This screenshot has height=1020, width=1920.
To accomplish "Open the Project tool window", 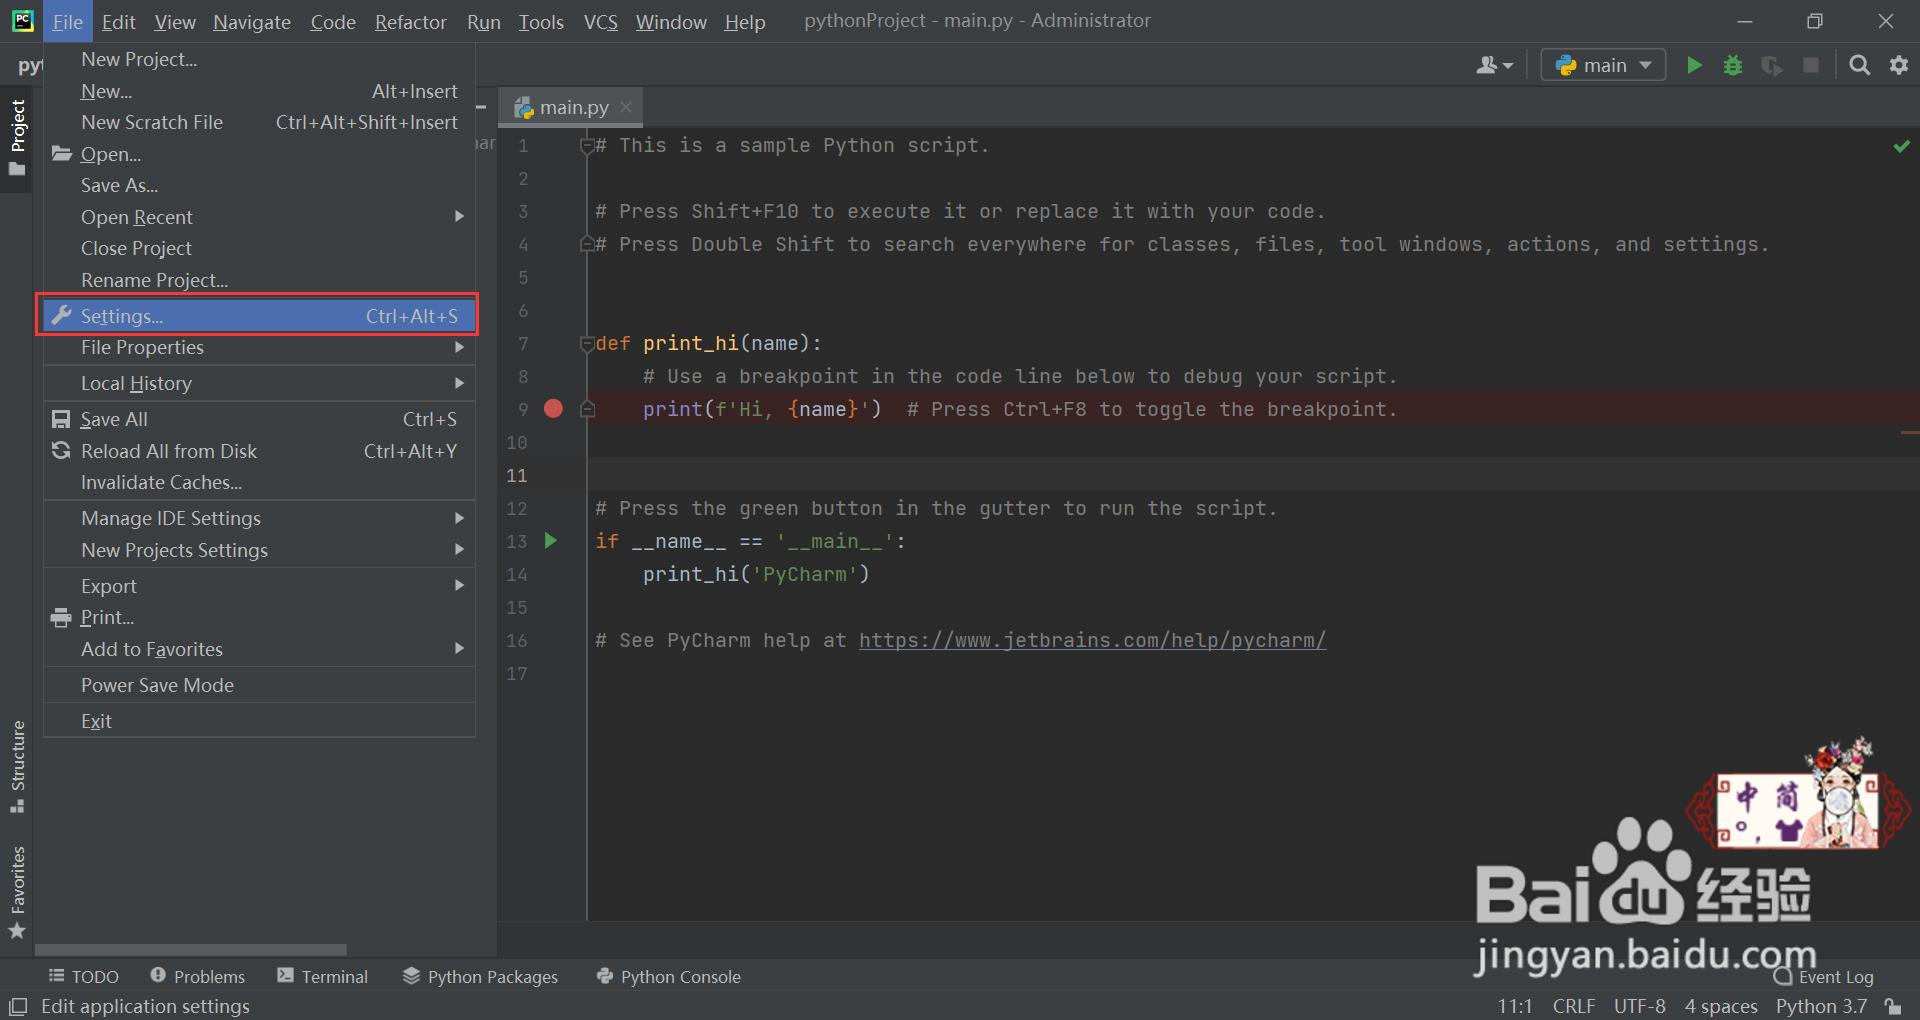I will click(17, 138).
